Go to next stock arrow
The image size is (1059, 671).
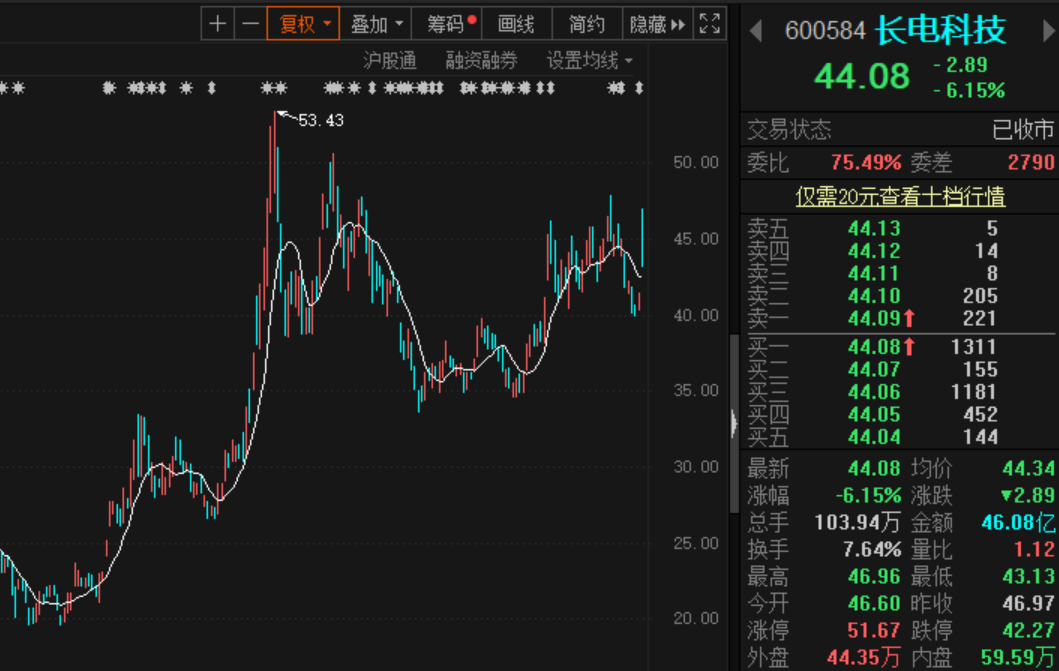coord(1049,30)
